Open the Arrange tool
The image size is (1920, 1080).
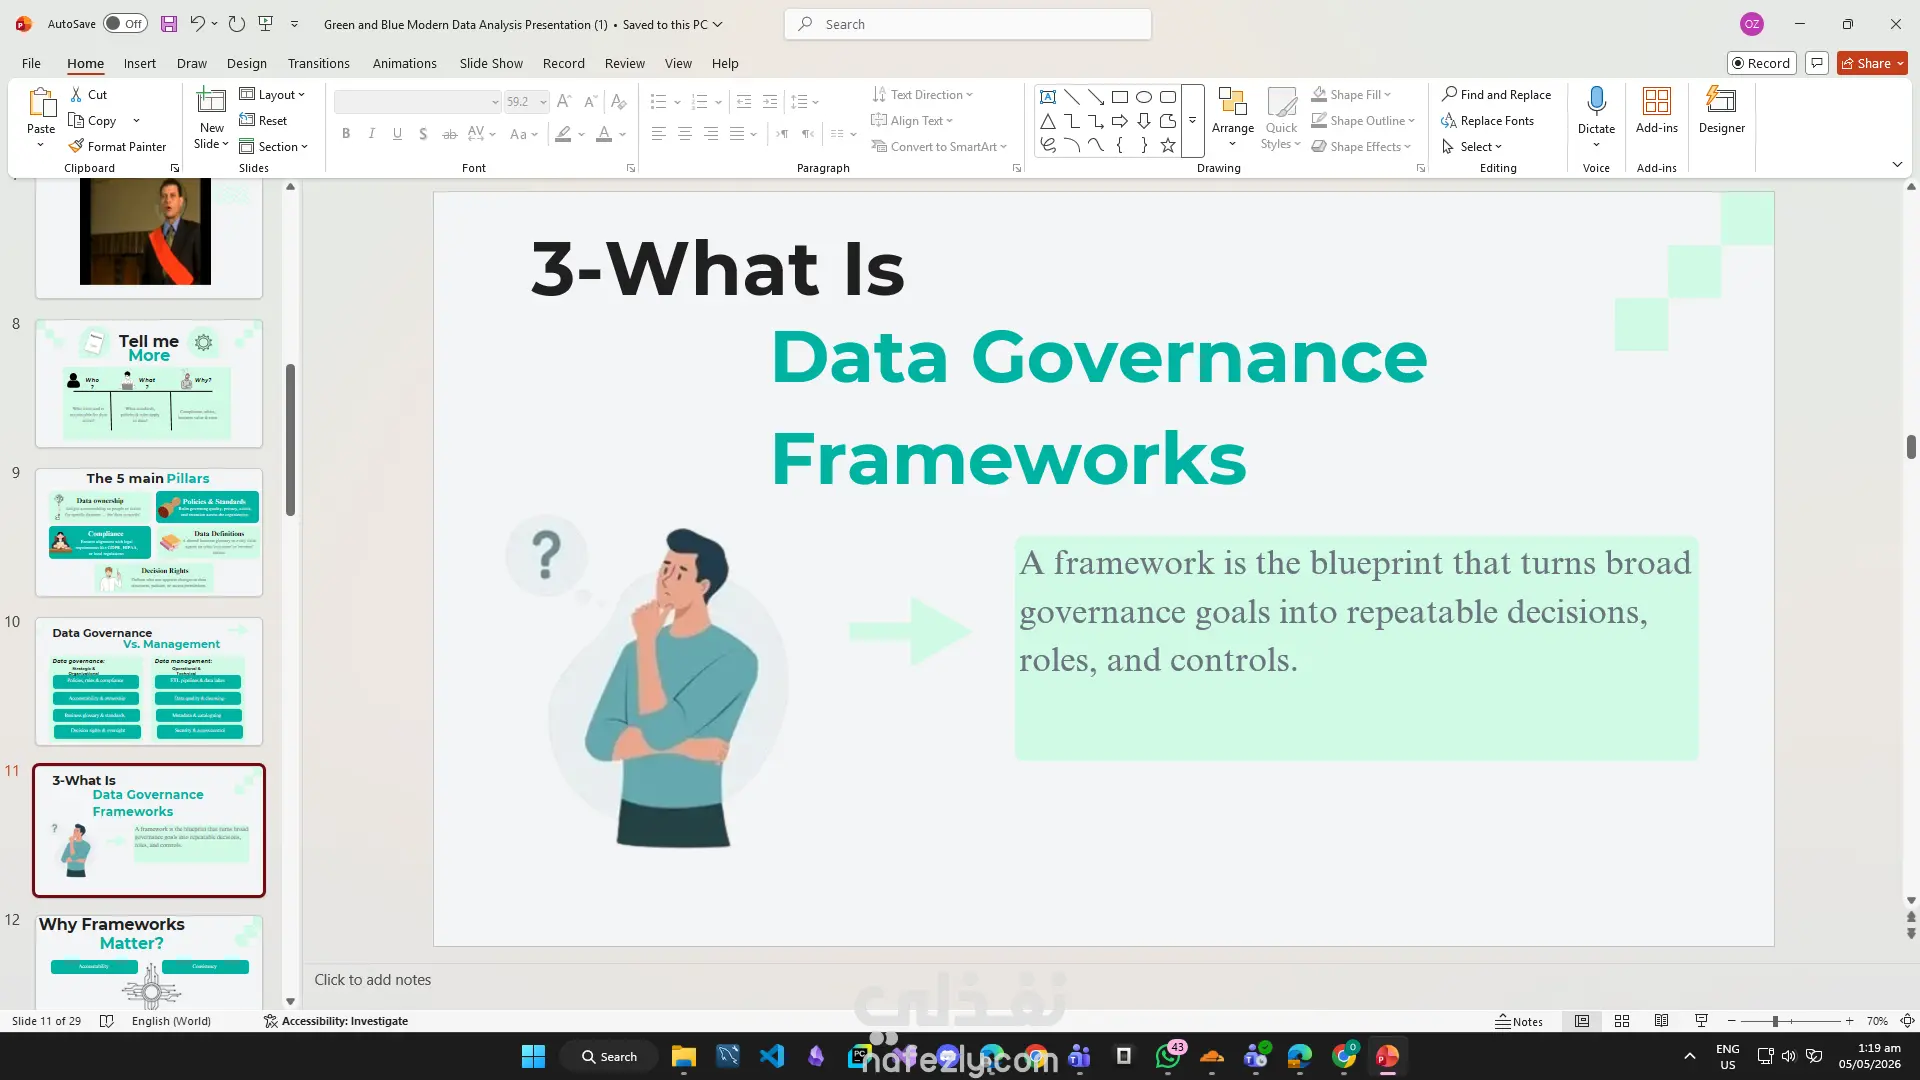point(1233,118)
